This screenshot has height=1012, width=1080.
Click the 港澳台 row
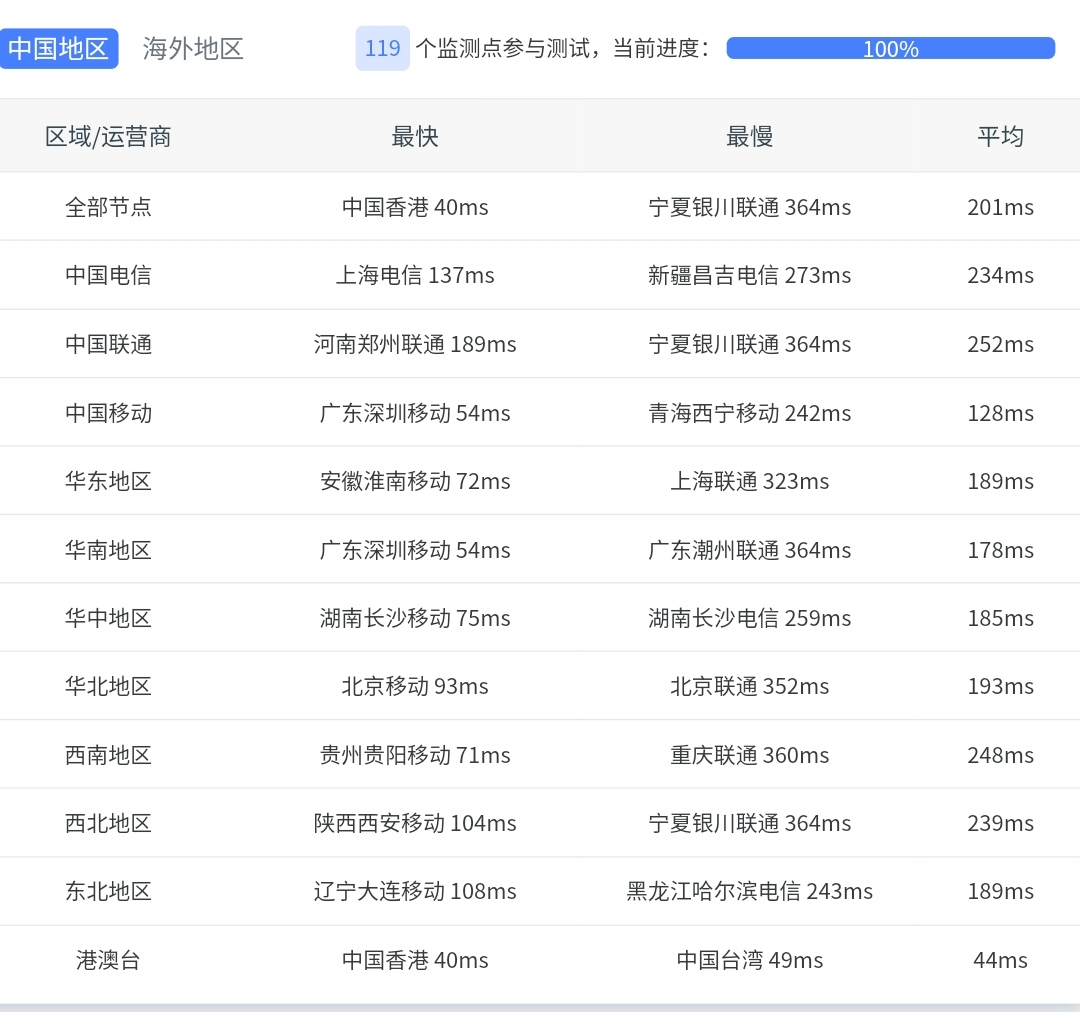[108, 960]
